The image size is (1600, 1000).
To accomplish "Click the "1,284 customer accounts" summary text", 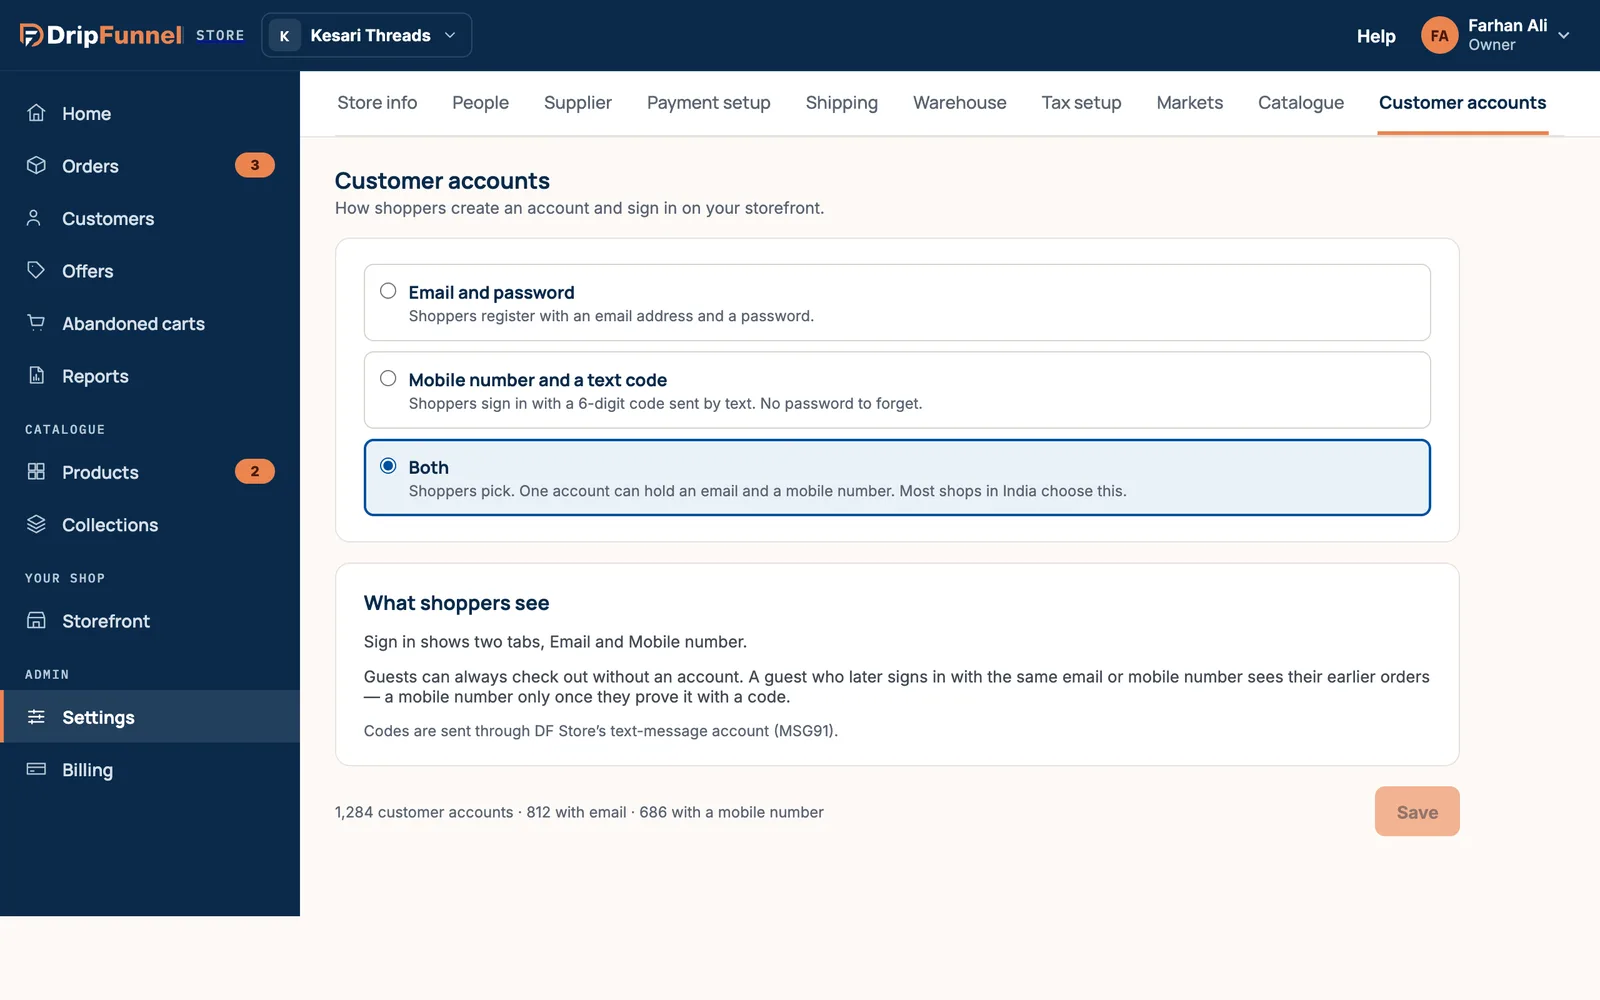I will click(424, 812).
